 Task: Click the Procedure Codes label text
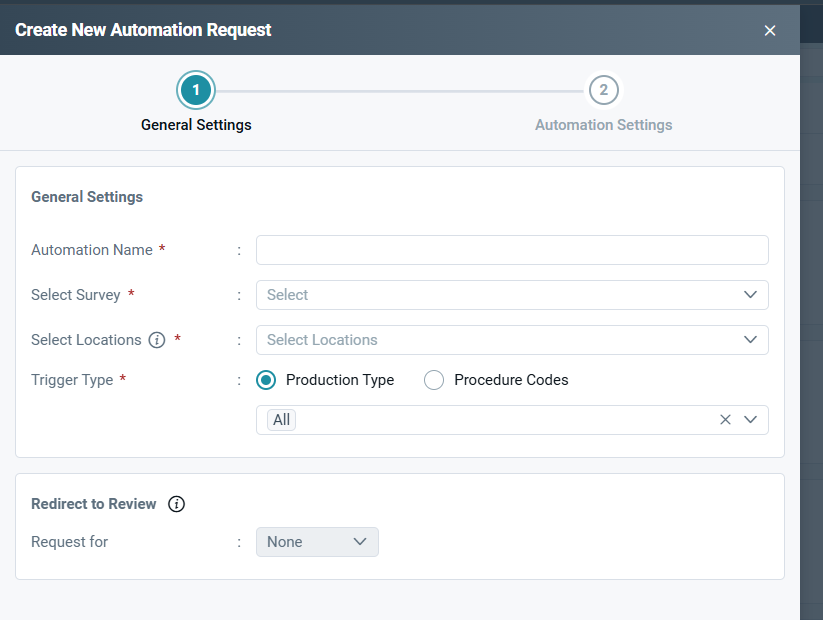[511, 380]
